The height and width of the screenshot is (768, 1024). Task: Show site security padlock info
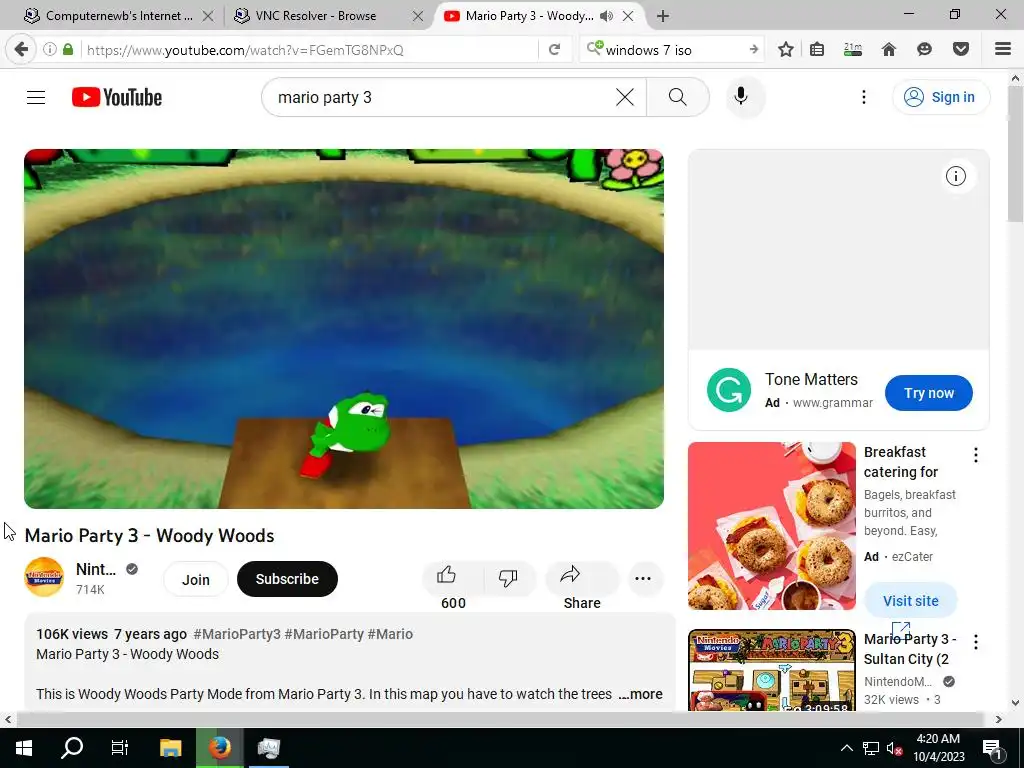point(68,49)
